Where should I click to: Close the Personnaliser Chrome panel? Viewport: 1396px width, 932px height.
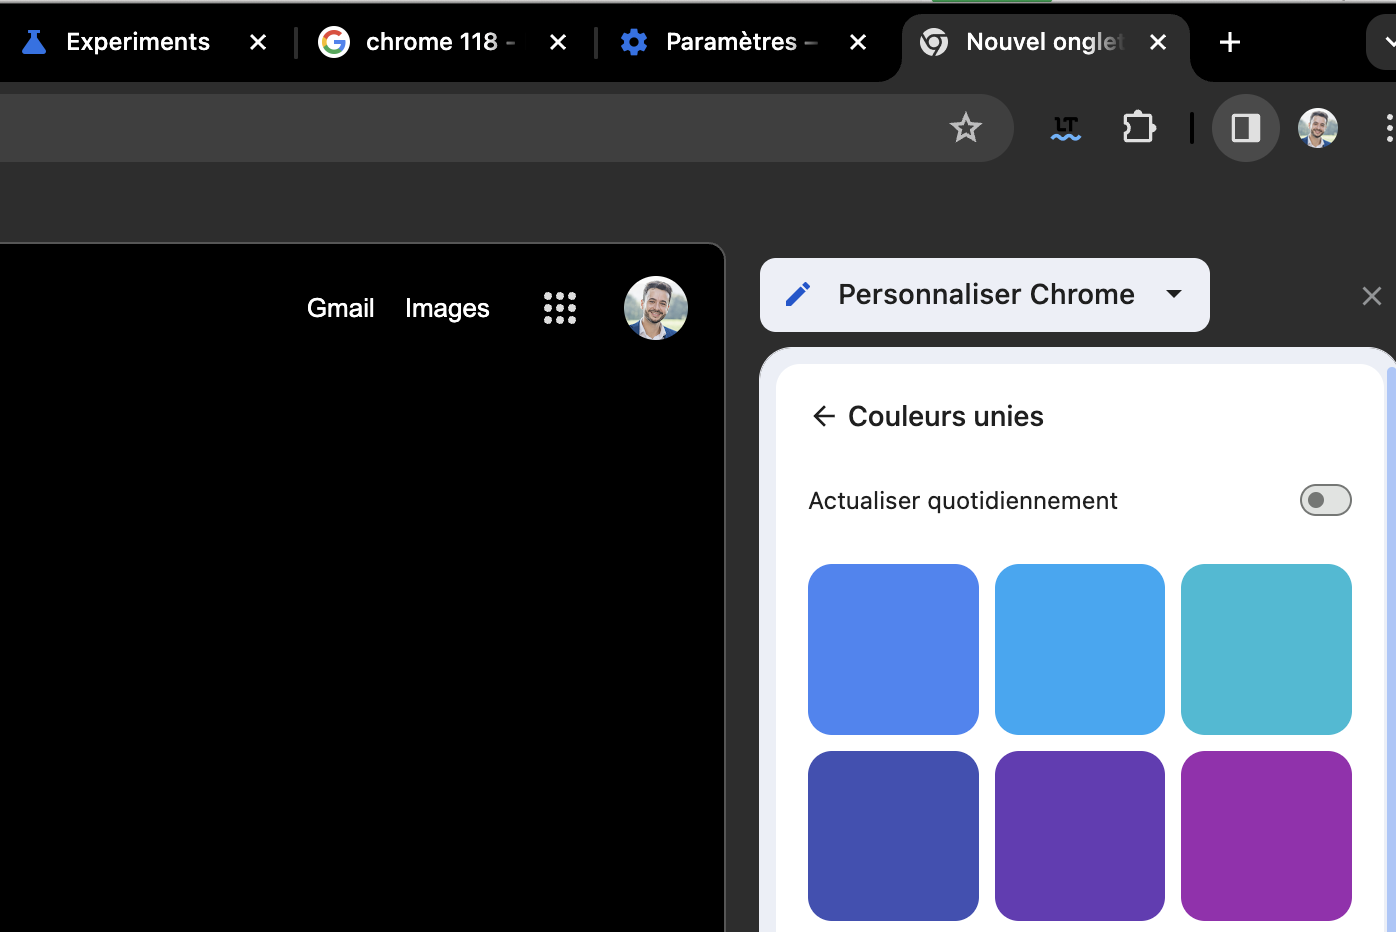click(x=1371, y=295)
